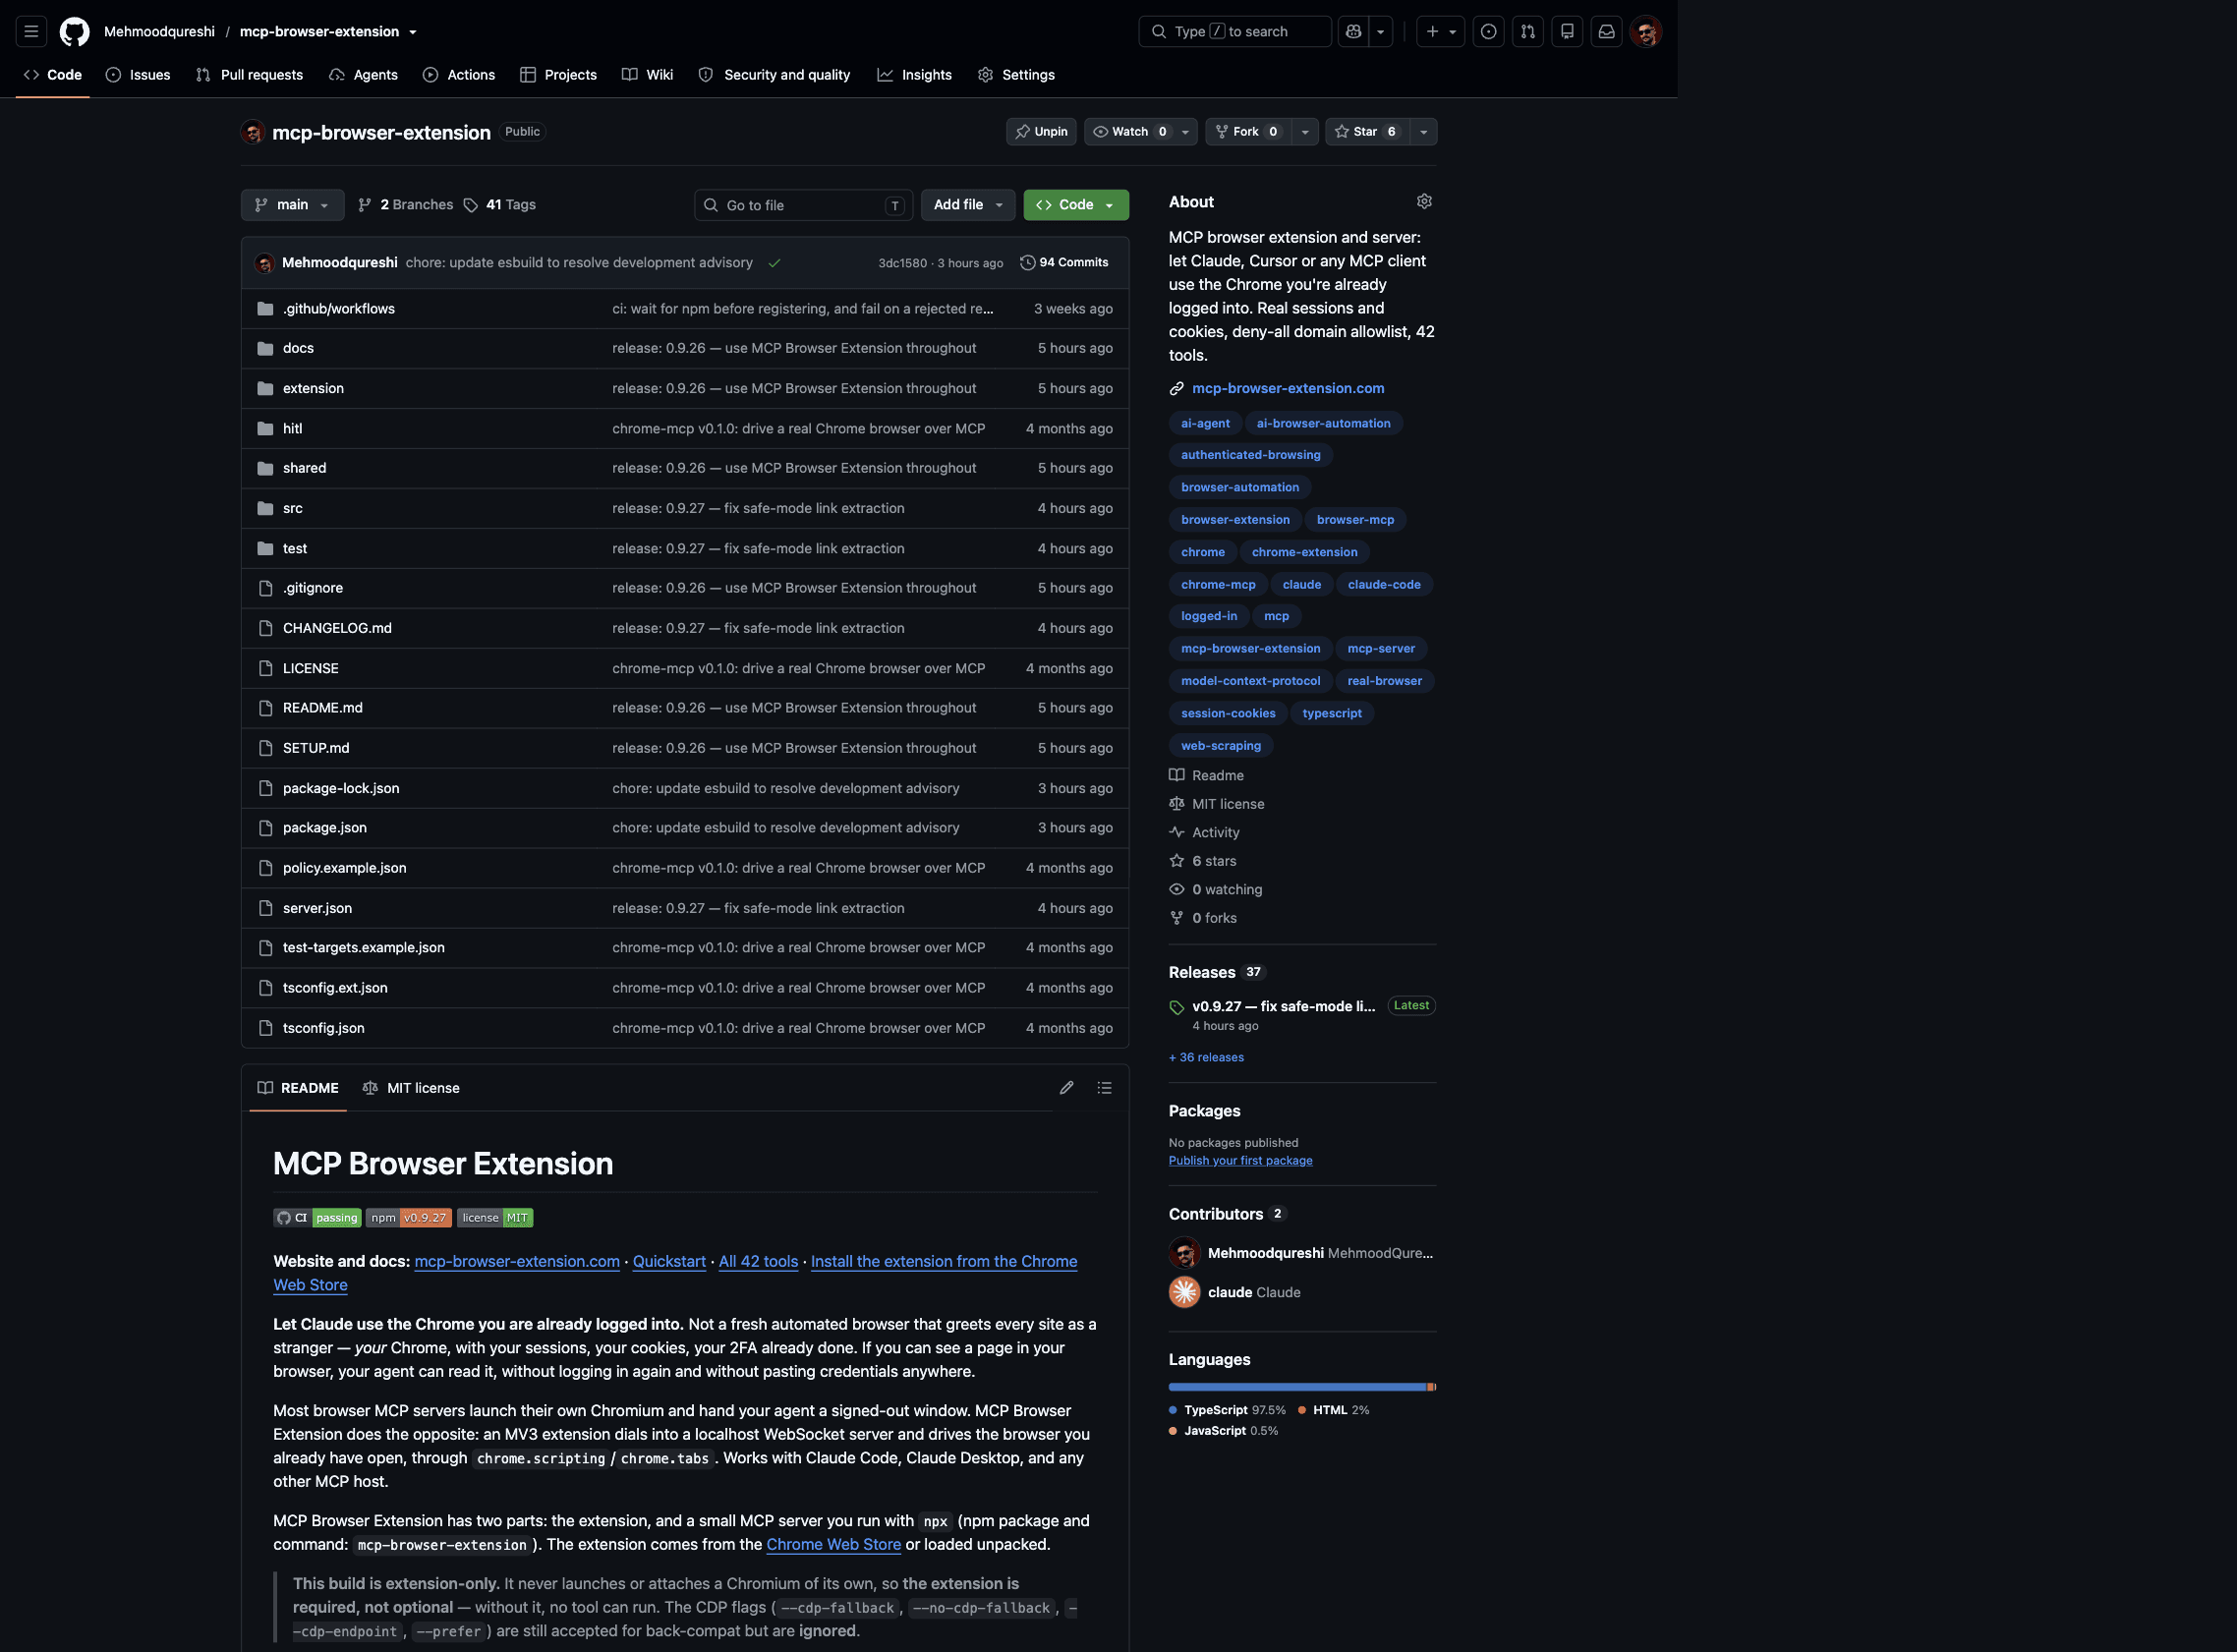2237x1652 pixels.
Task: Edit the README with the pencil icon
Action: click(1066, 1087)
